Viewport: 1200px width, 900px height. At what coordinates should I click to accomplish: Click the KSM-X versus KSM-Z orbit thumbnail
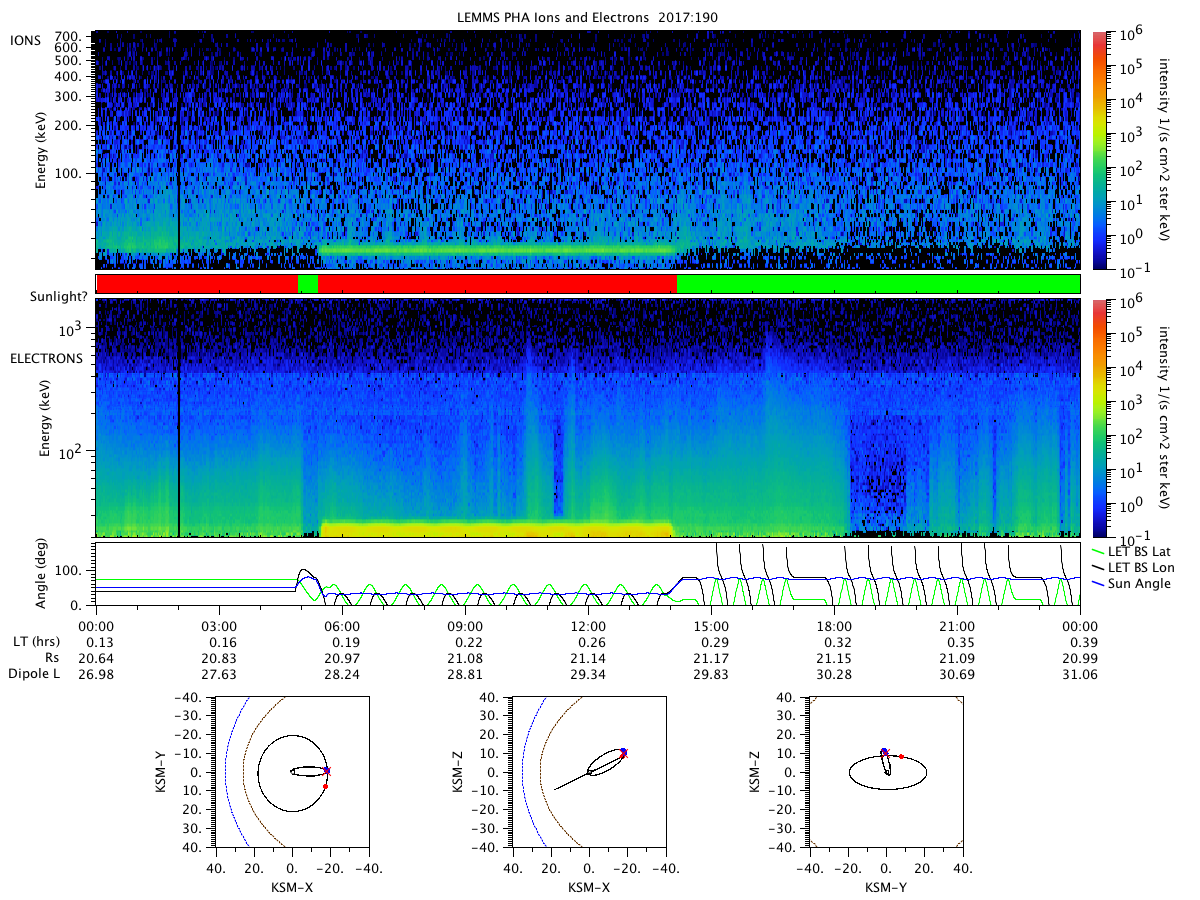point(588,772)
